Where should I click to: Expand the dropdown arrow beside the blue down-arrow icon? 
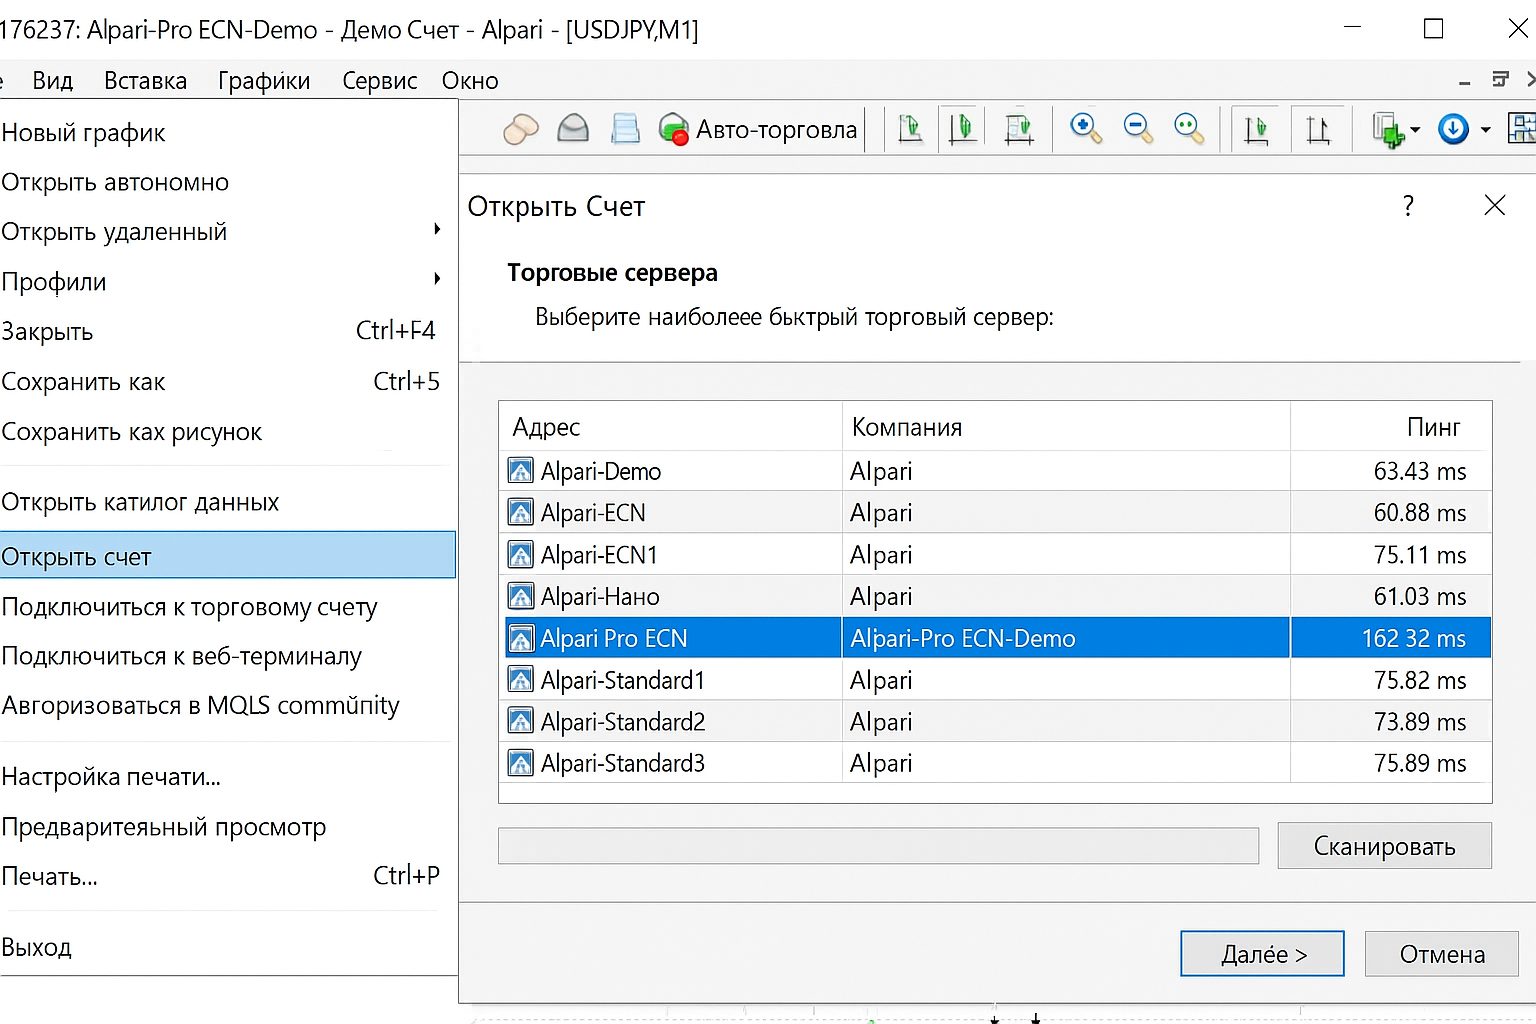point(1485,130)
